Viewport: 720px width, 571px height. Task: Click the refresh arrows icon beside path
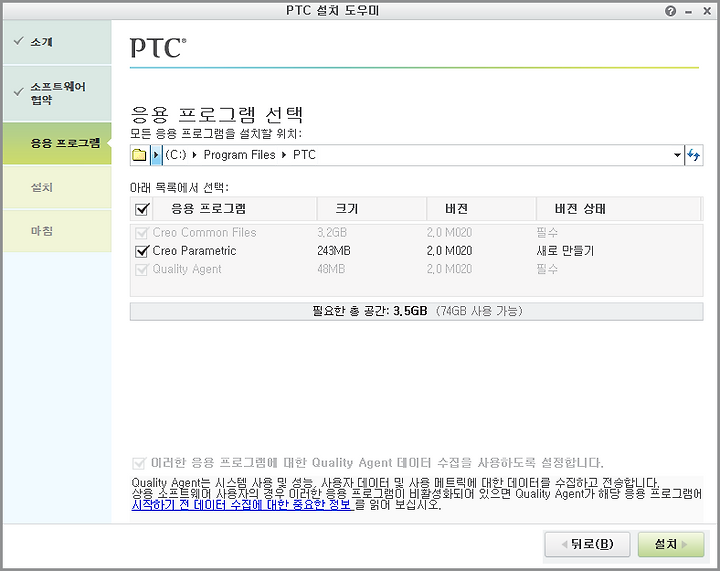[x=693, y=155]
